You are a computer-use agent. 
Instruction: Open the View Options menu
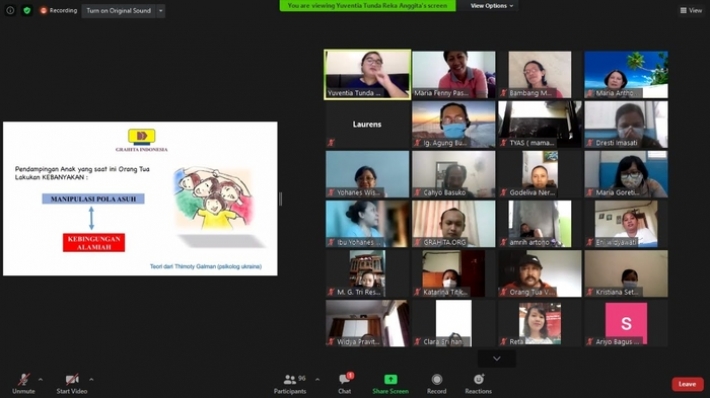point(492,6)
